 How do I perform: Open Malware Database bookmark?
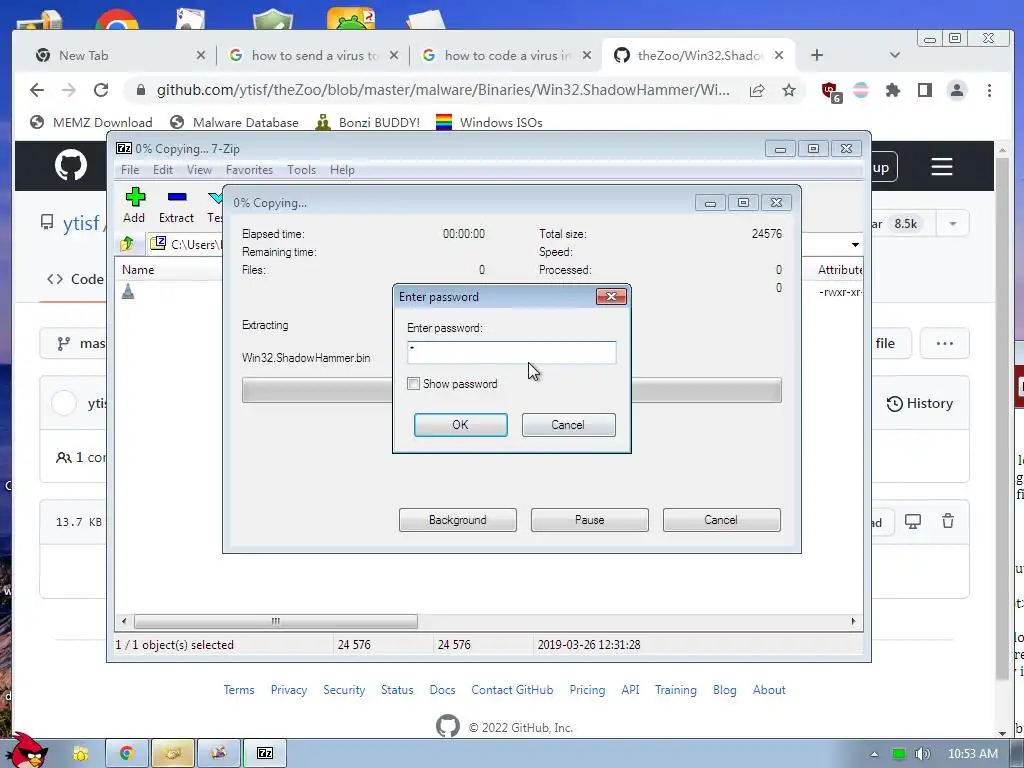234,122
